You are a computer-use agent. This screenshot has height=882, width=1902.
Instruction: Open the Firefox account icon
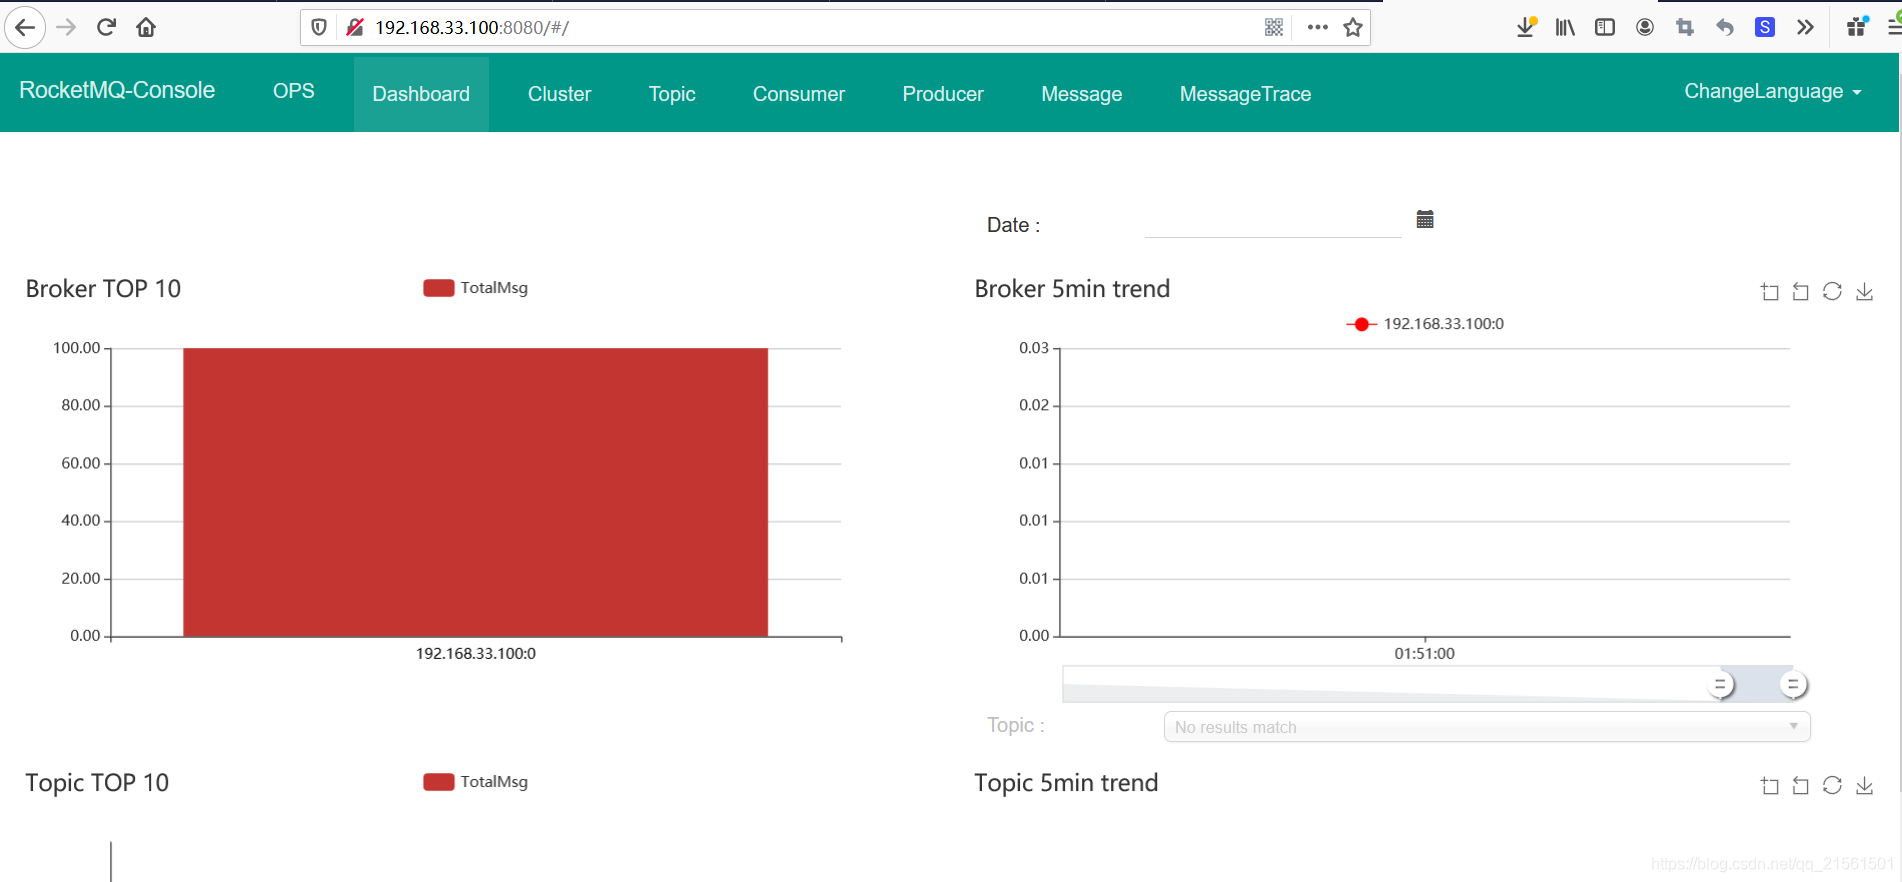tap(1645, 27)
